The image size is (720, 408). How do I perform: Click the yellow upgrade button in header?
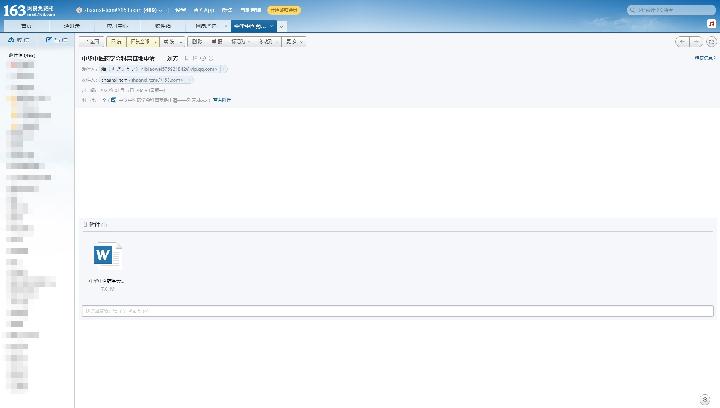pos(283,10)
